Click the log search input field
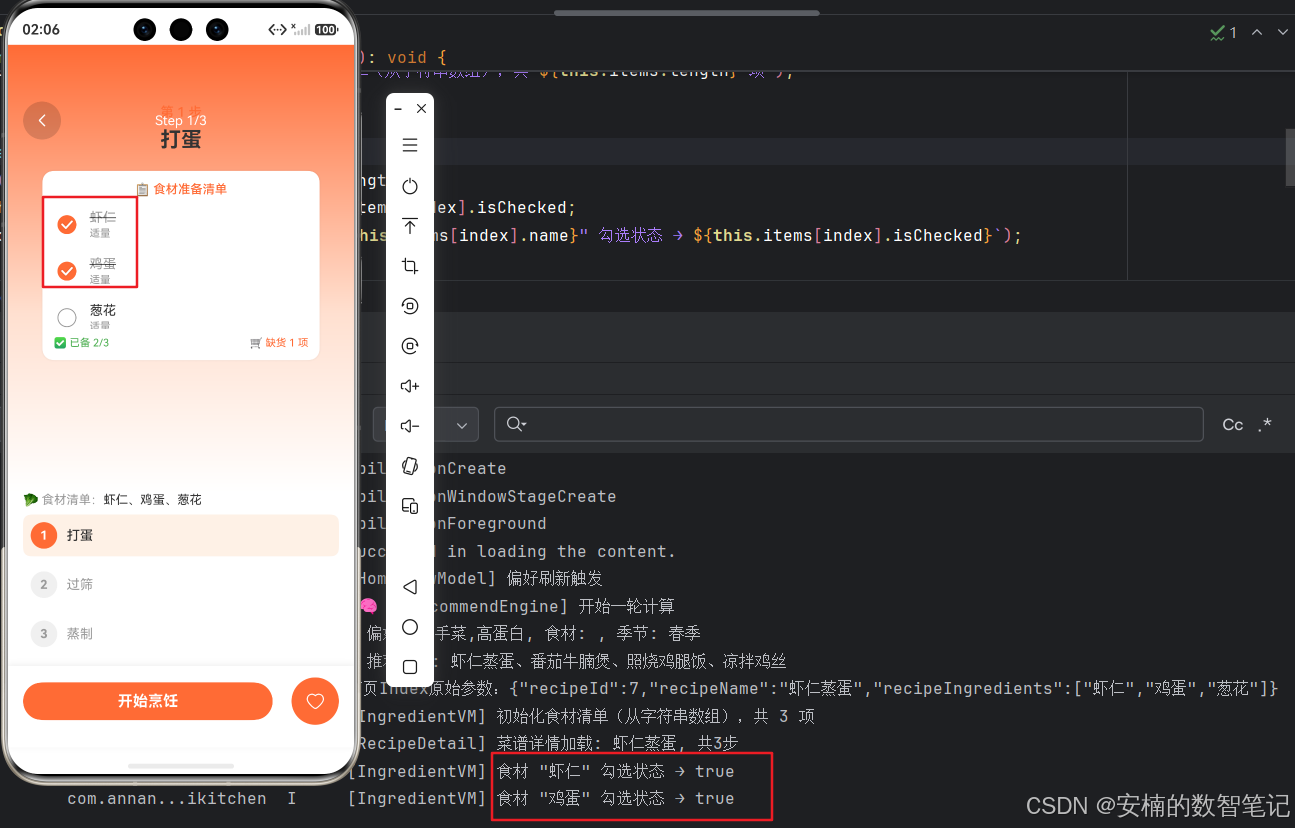This screenshot has width=1295, height=828. pyautogui.click(x=848, y=424)
